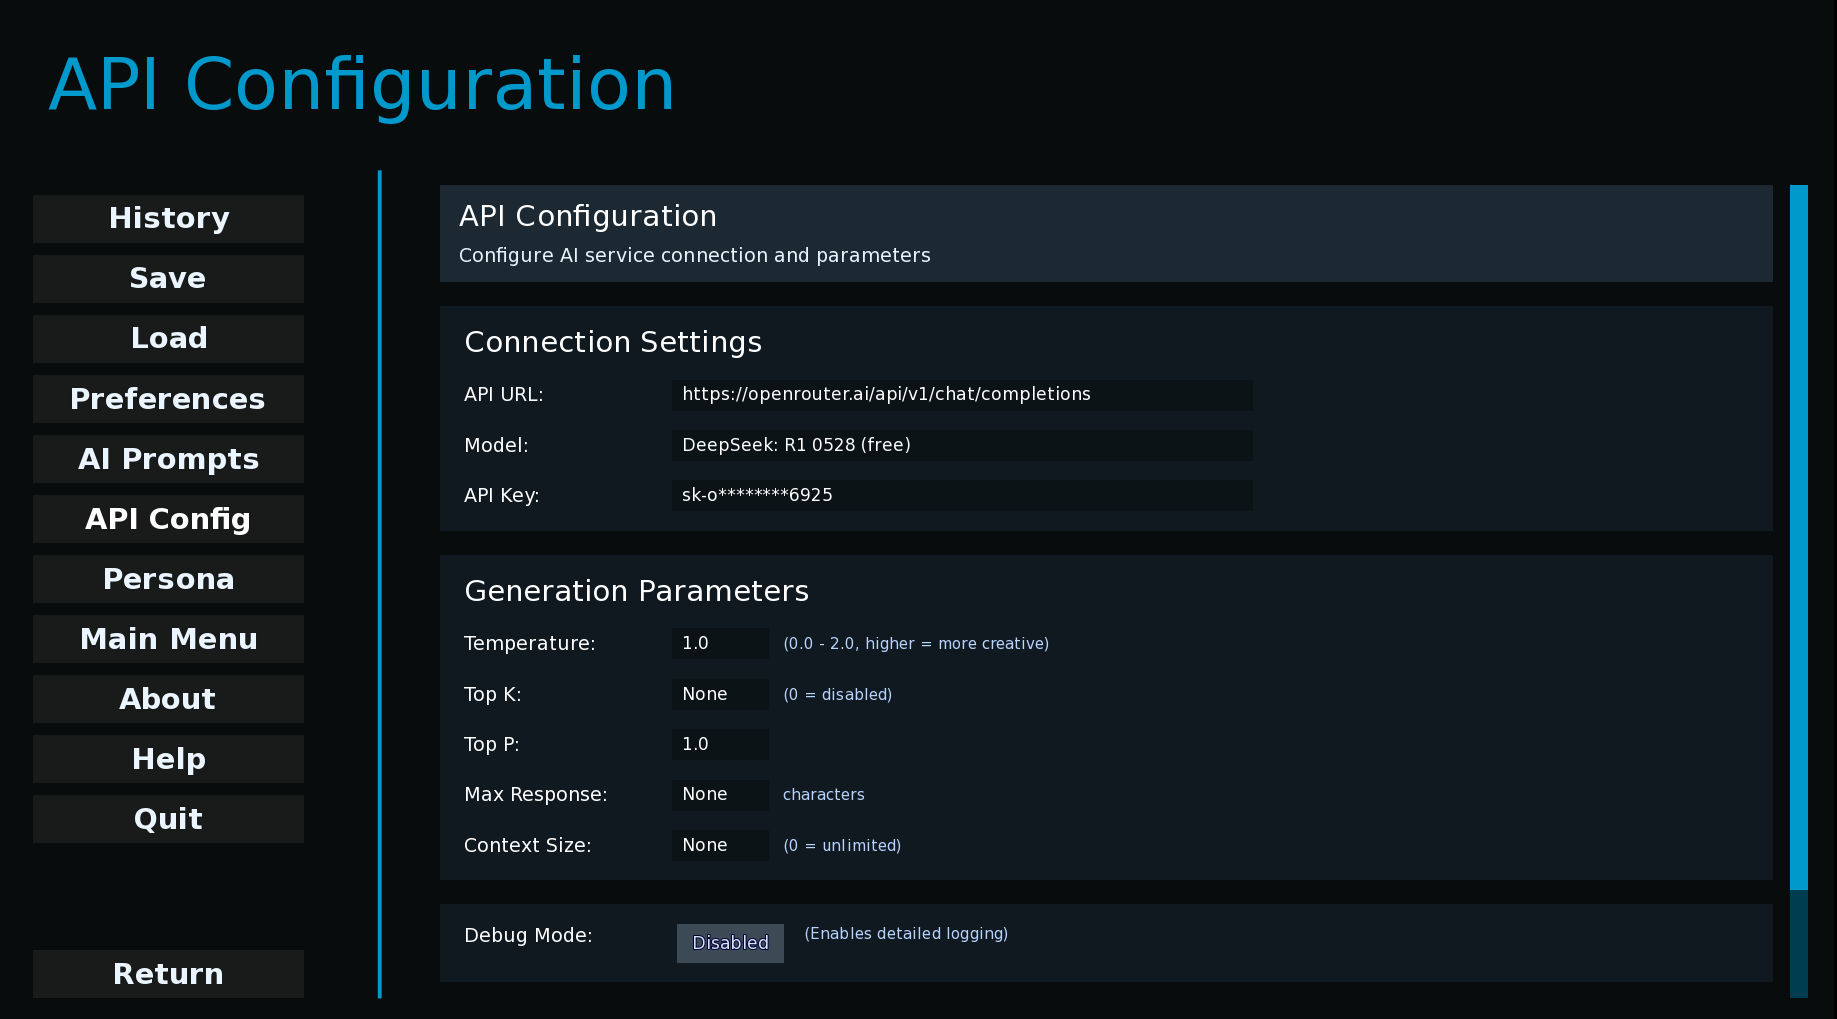Select the Model field DeepSeek R1
This screenshot has width=1837, height=1019.
point(961,445)
